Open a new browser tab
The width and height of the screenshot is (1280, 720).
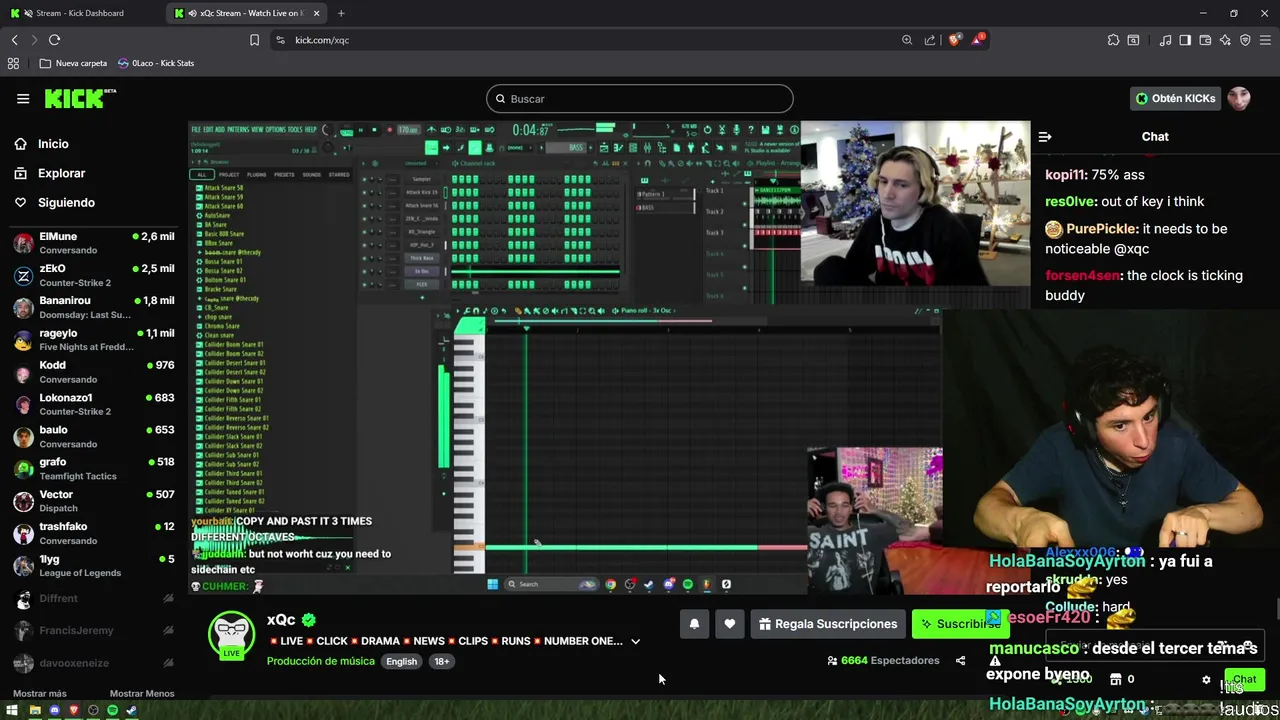pos(341,13)
